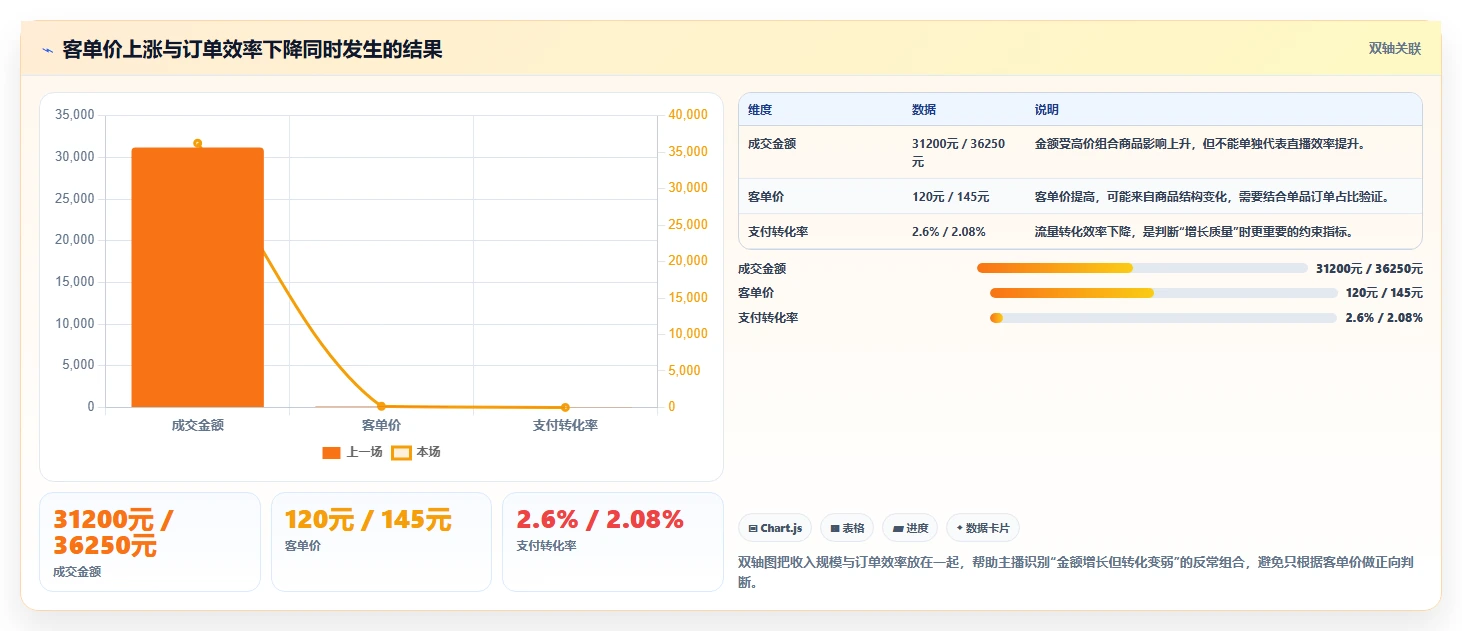The height and width of the screenshot is (631, 1462).
Task: Click the description starting 客单价提高
Action: click(1212, 196)
